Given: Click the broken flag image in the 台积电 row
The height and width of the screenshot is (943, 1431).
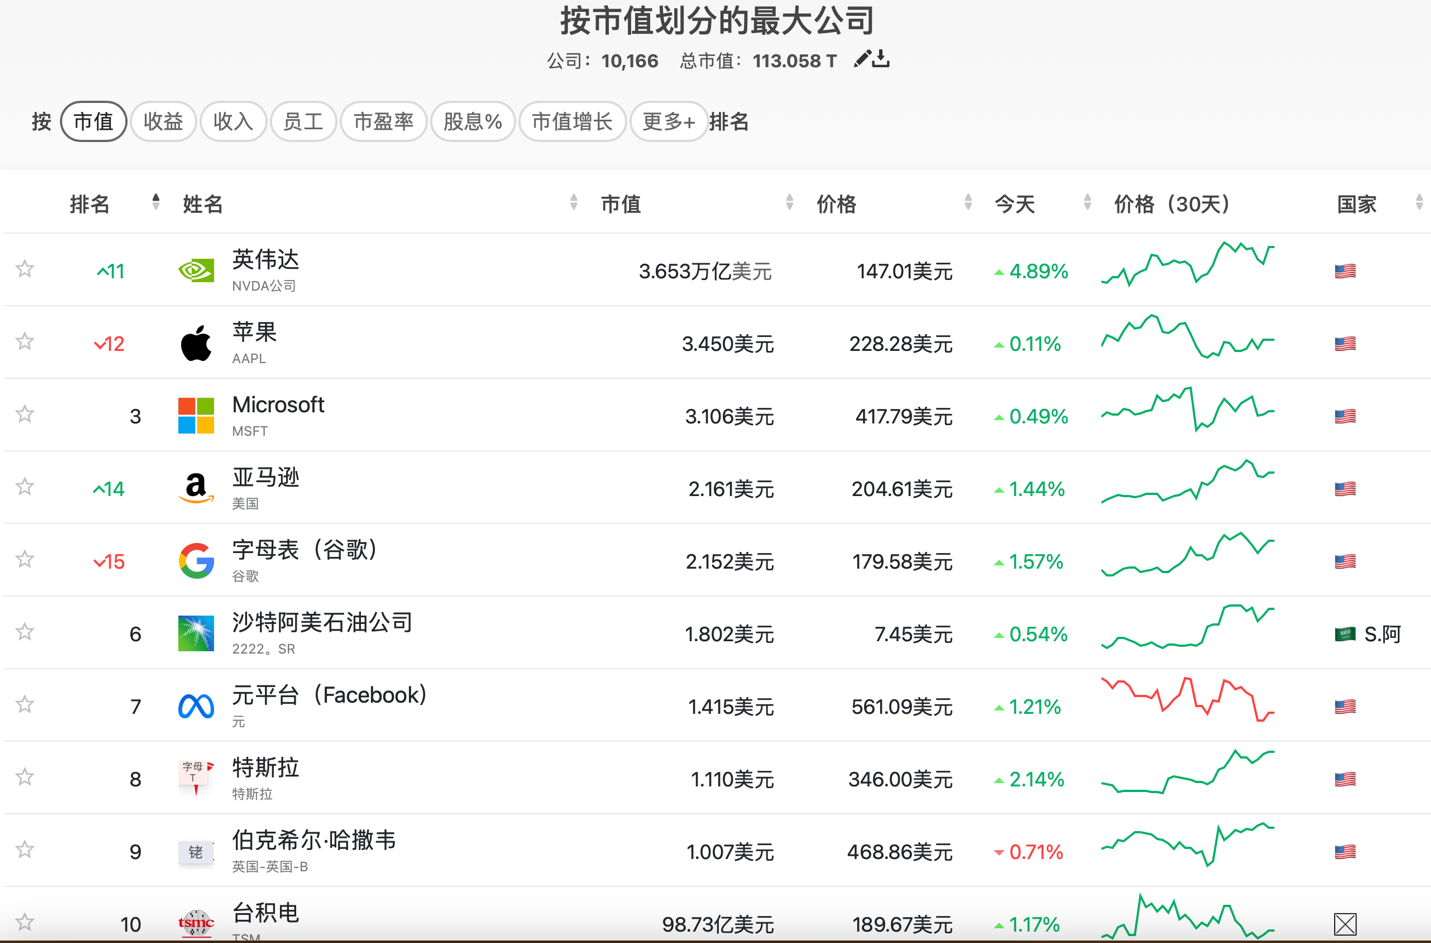Looking at the screenshot, I should coord(1345,924).
